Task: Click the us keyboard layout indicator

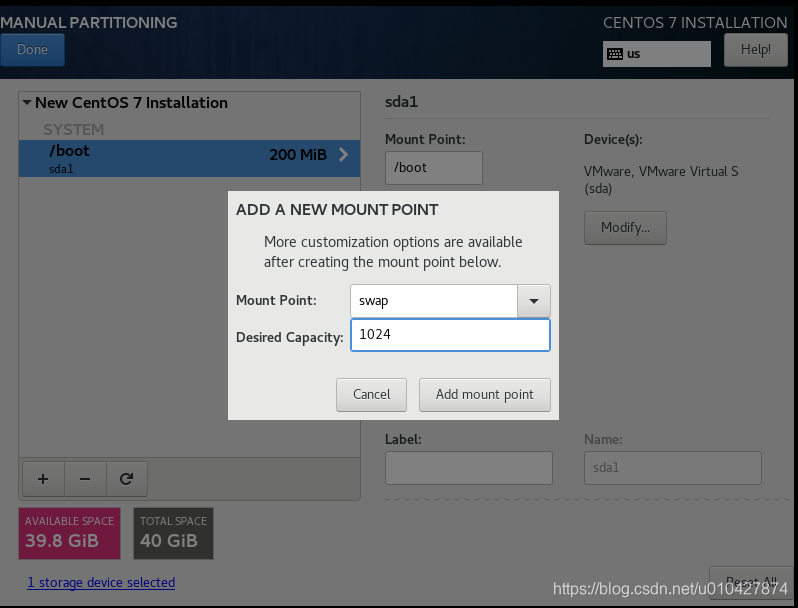Action: 657,54
